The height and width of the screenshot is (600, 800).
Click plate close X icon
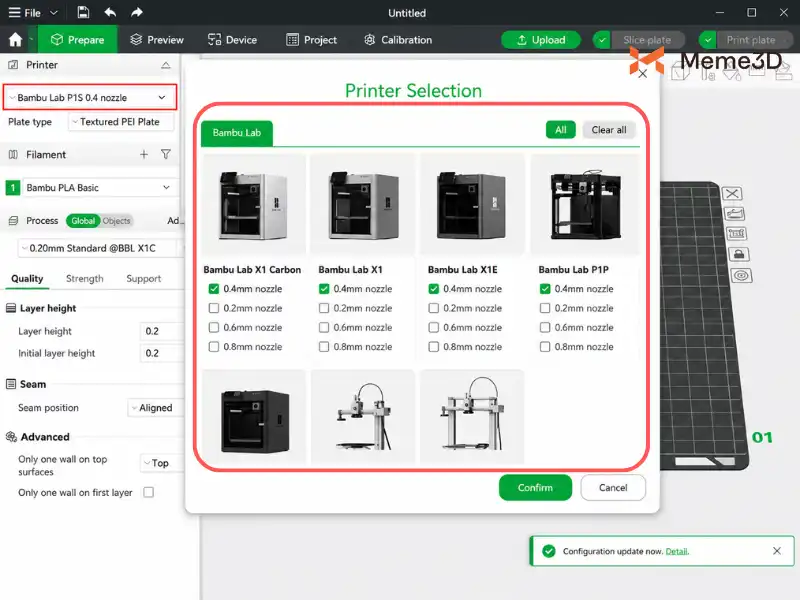(732, 194)
